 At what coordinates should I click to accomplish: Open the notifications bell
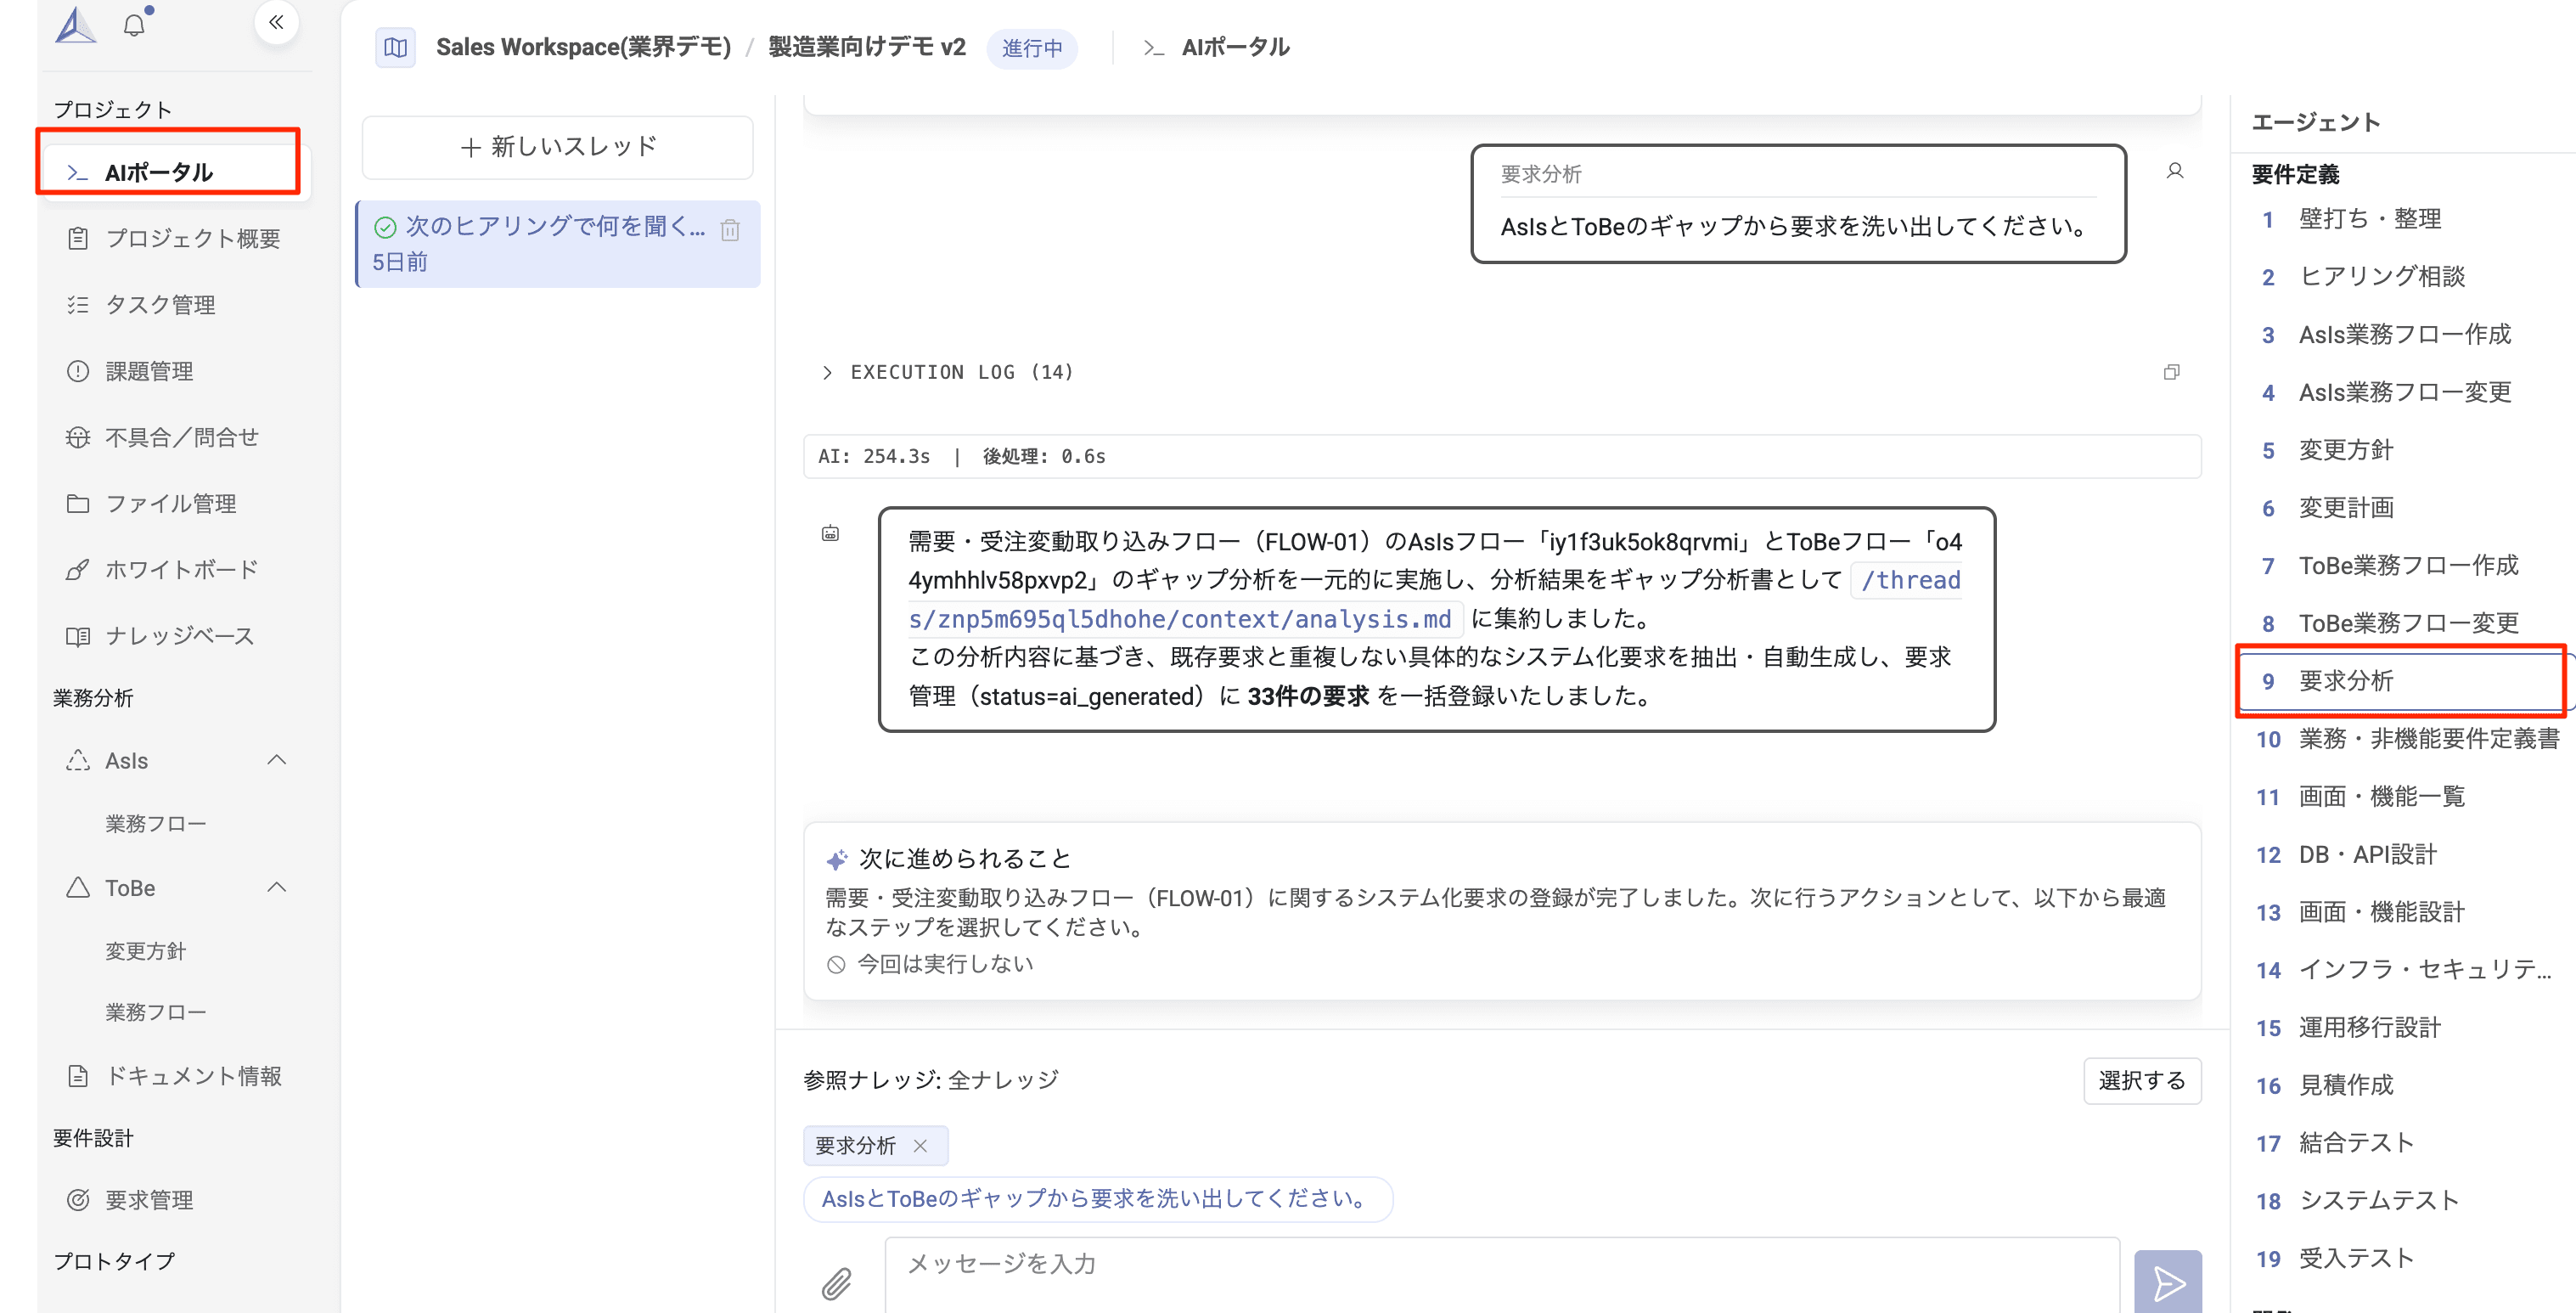click(134, 25)
